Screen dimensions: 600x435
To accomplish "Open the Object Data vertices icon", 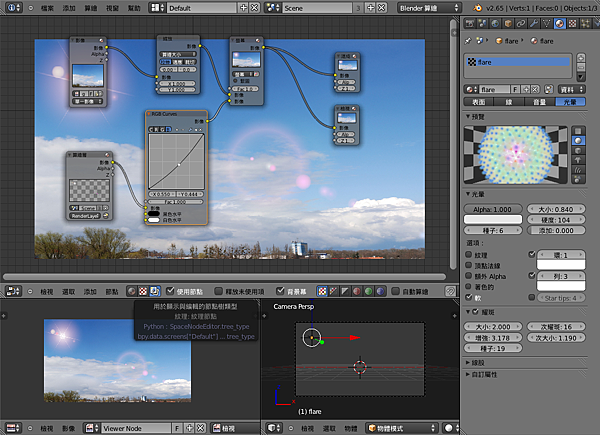I will coord(546,24).
